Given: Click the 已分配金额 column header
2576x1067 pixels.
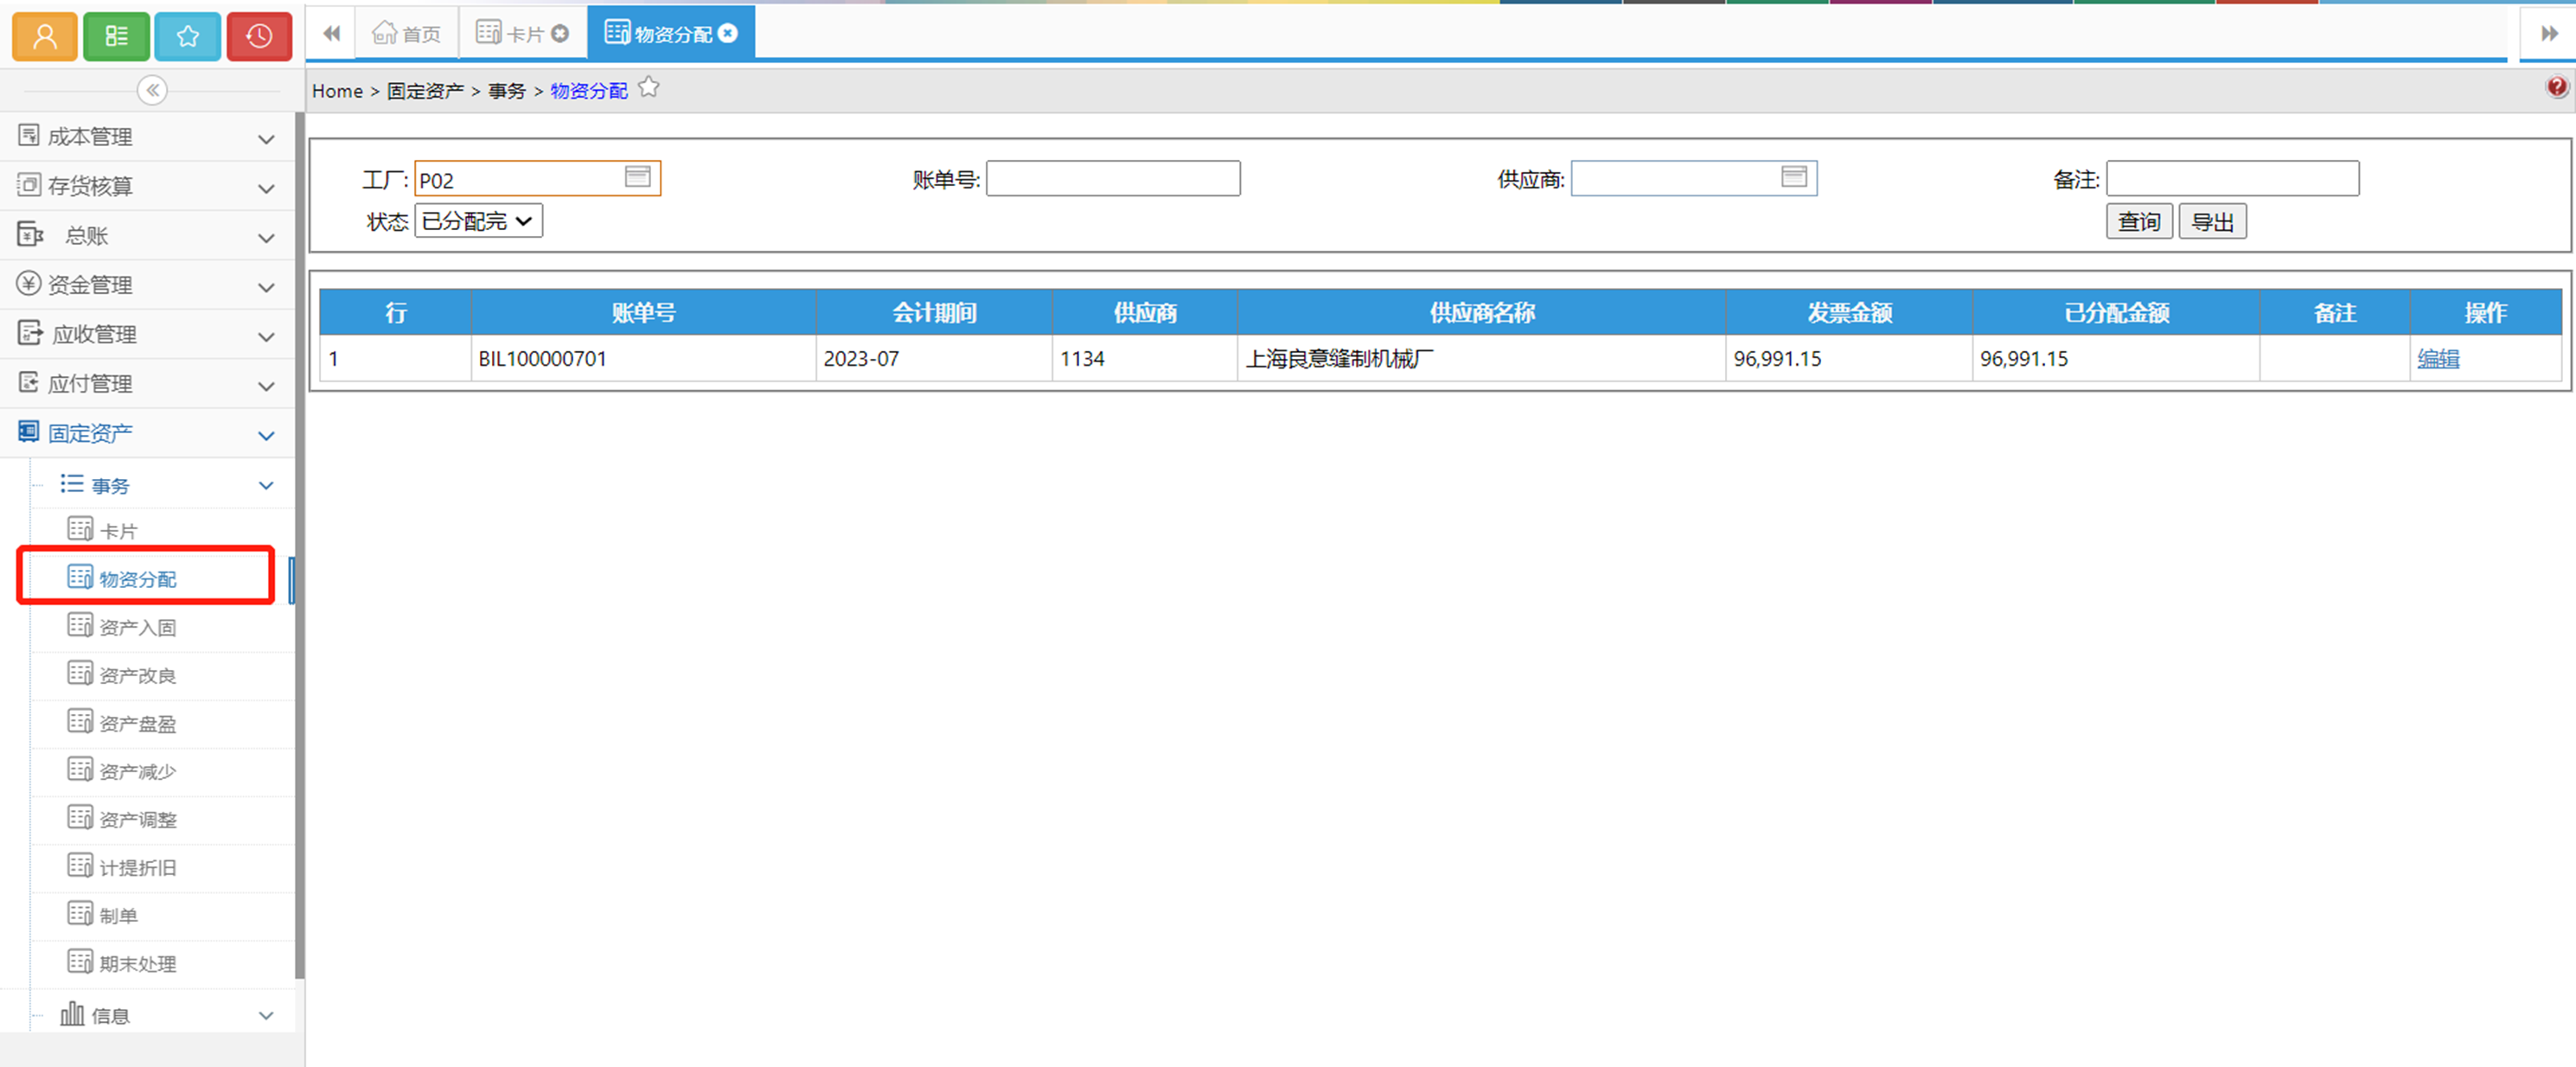Looking at the screenshot, I should click(x=2116, y=313).
